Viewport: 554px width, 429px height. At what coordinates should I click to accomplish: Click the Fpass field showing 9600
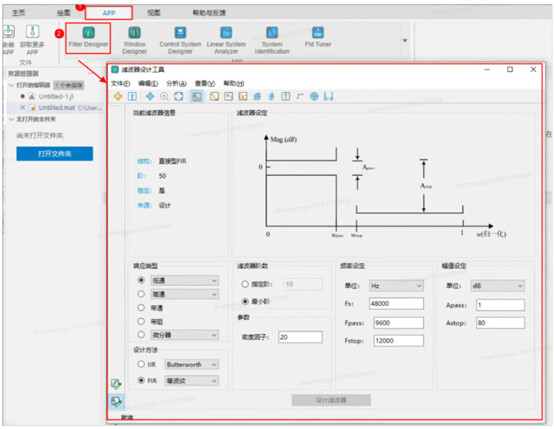pyautogui.click(x=399, y=323)
